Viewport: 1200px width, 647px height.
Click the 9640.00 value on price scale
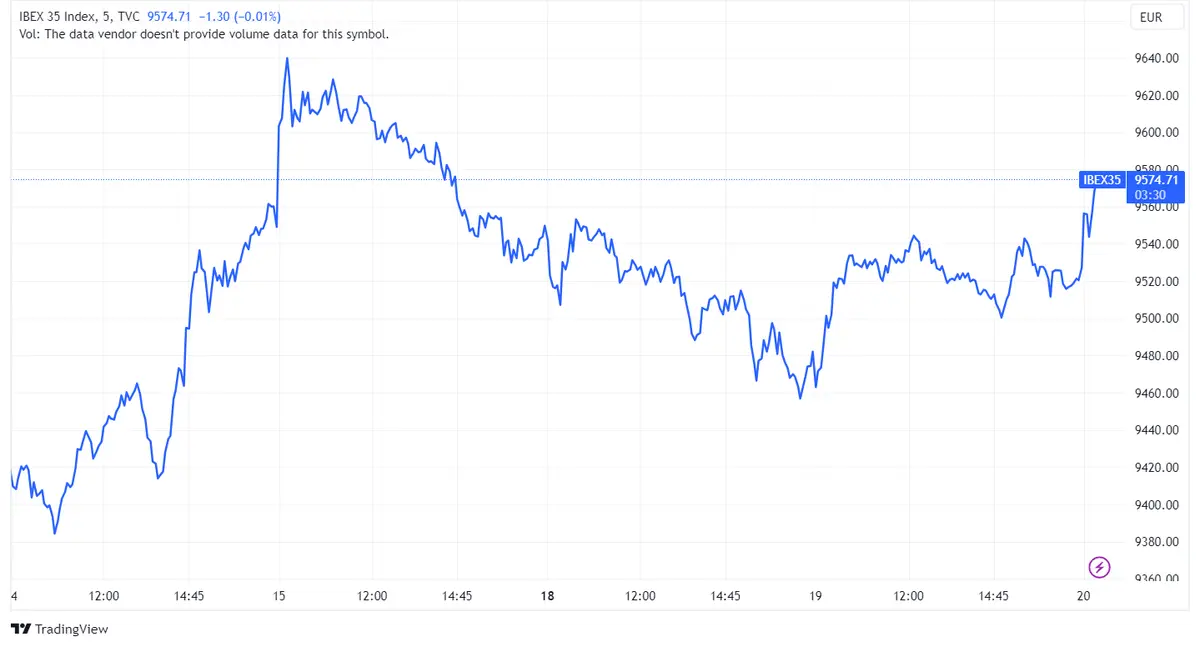click(1156, 58)
